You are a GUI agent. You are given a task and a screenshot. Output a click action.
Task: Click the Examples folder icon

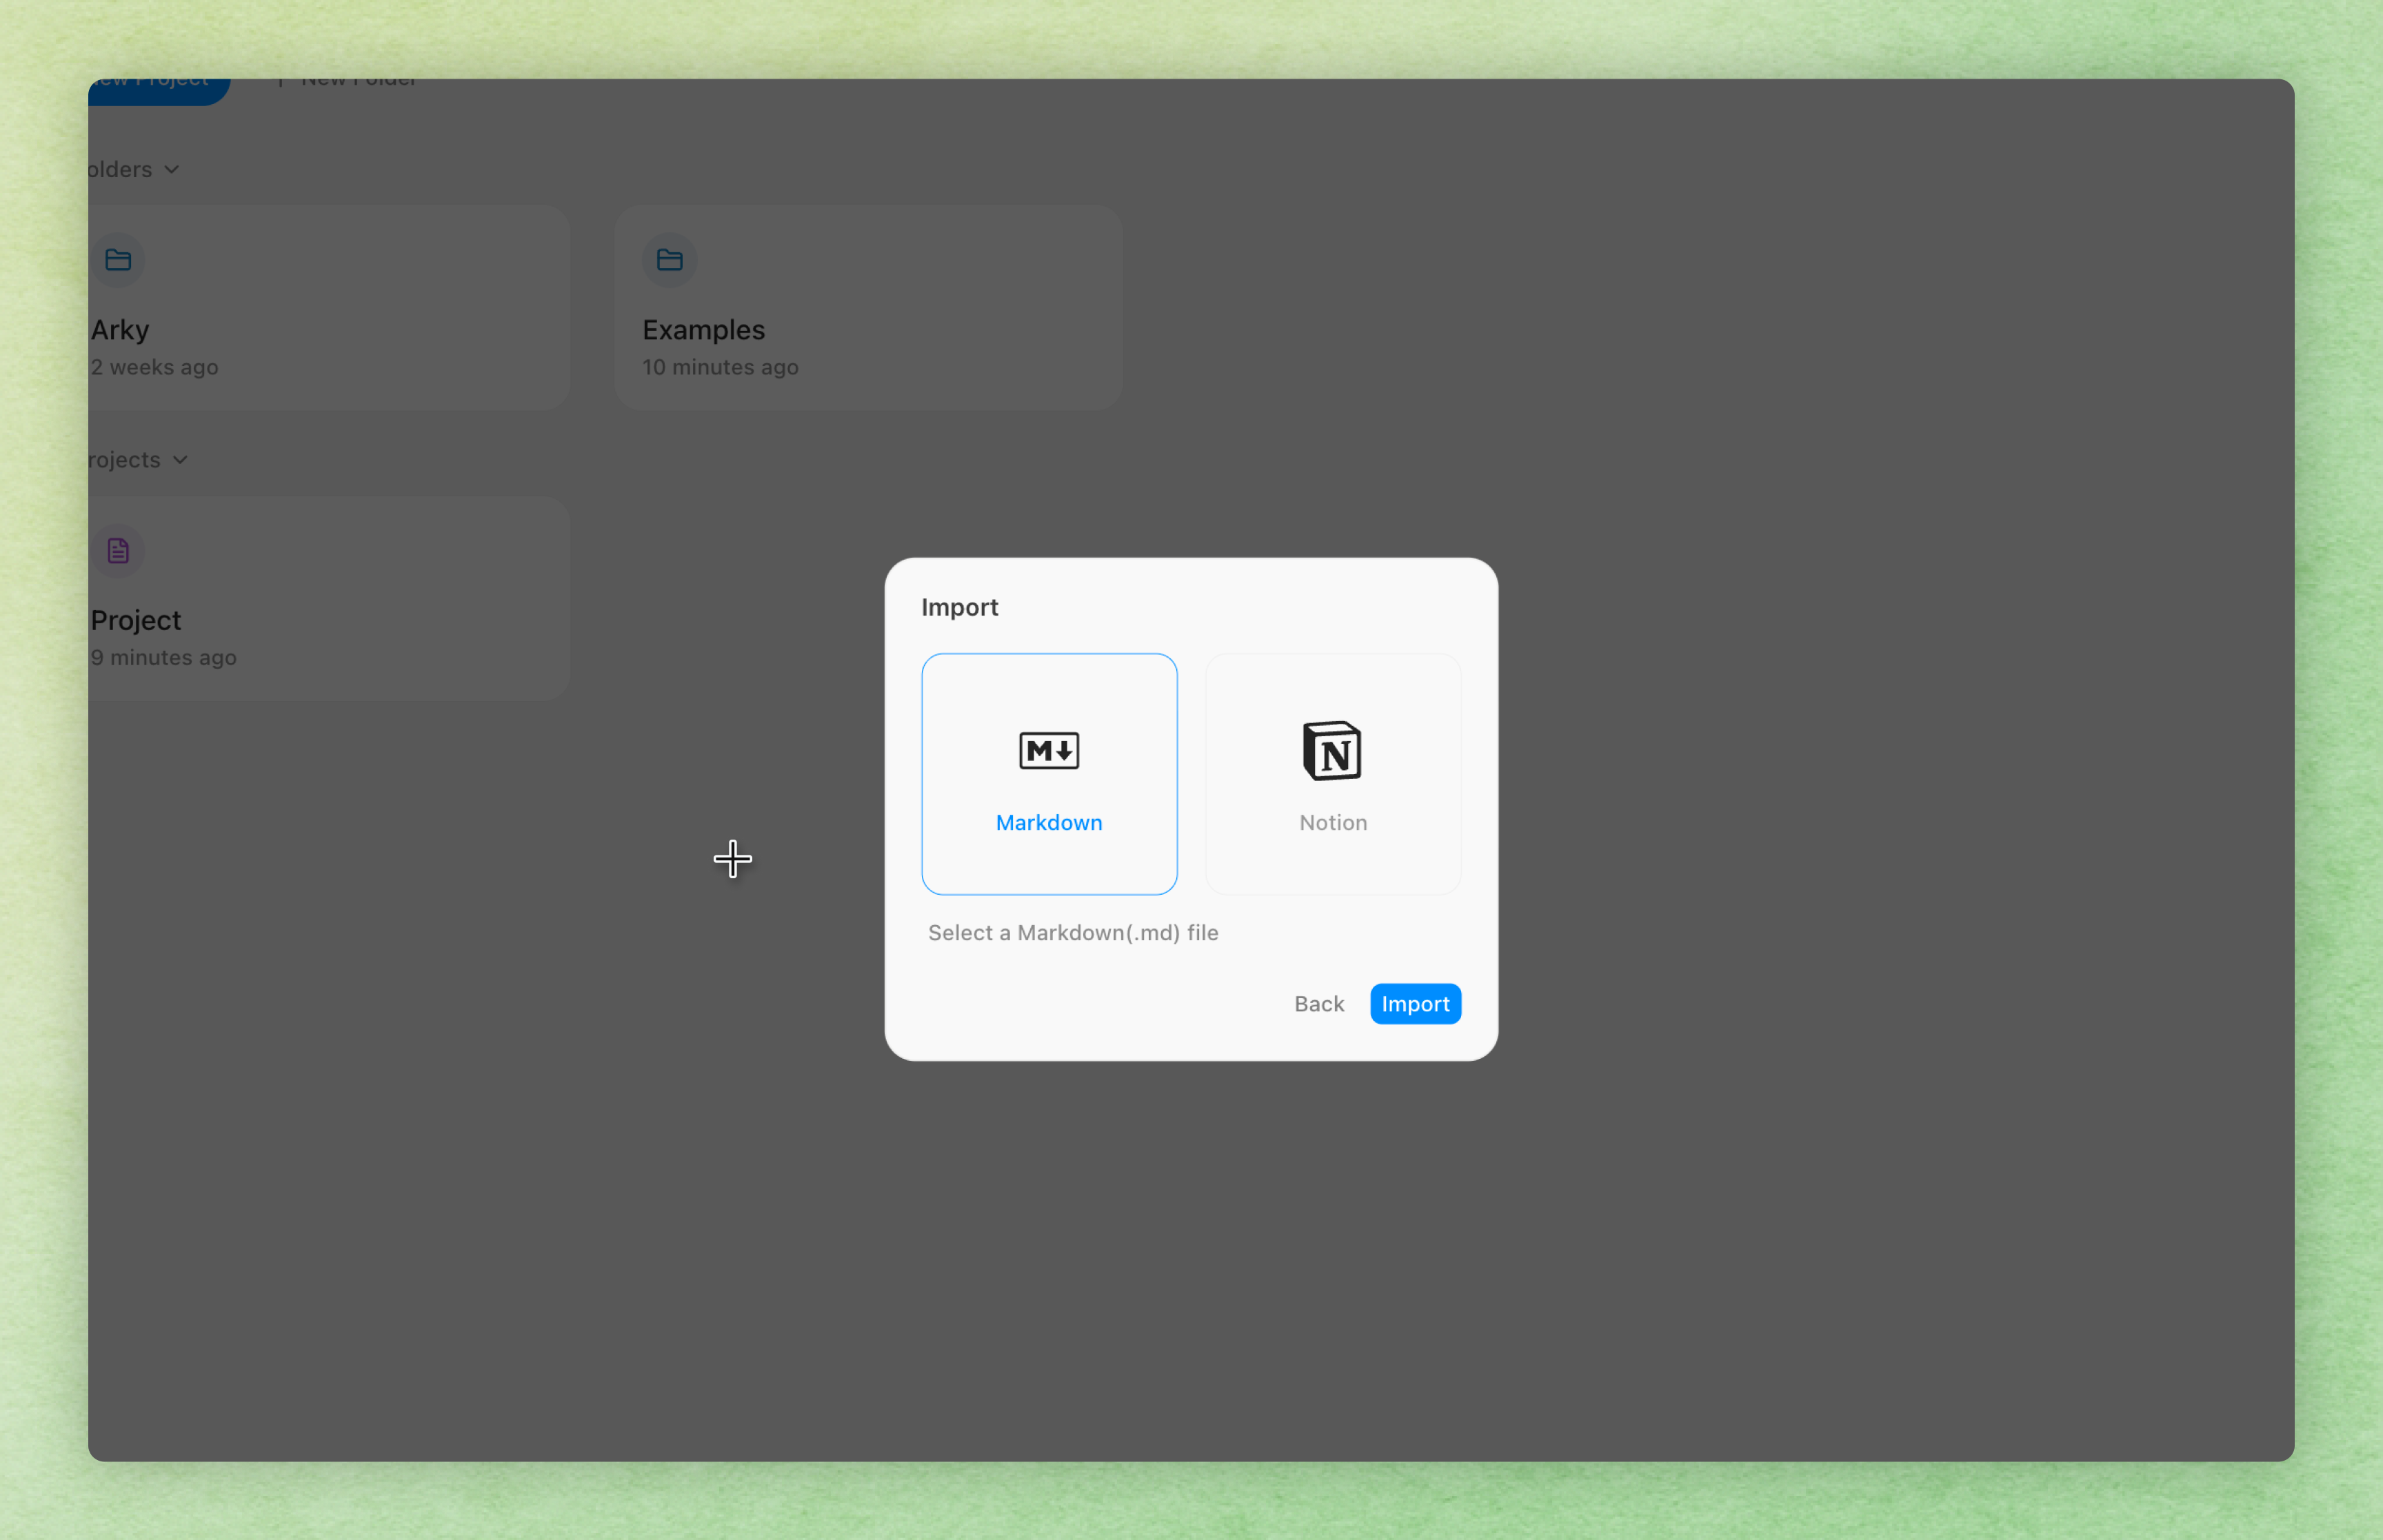click(669, 260)
